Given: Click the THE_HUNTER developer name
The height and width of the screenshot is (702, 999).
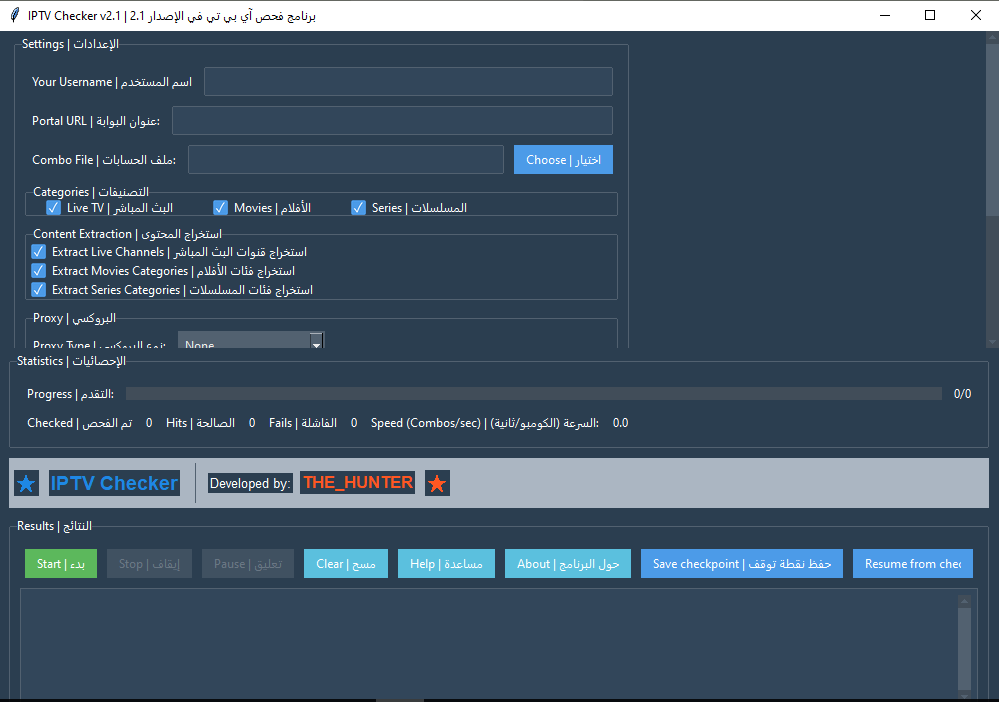Looking at the screenshot, I should (x=358, y=482).
